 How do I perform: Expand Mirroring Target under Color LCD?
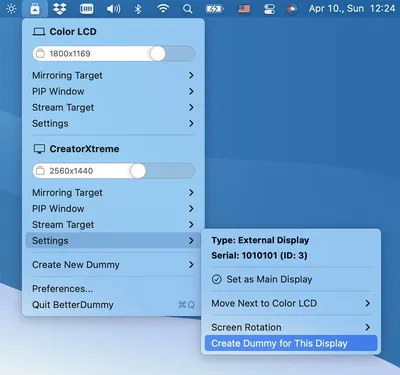(113, 75)
